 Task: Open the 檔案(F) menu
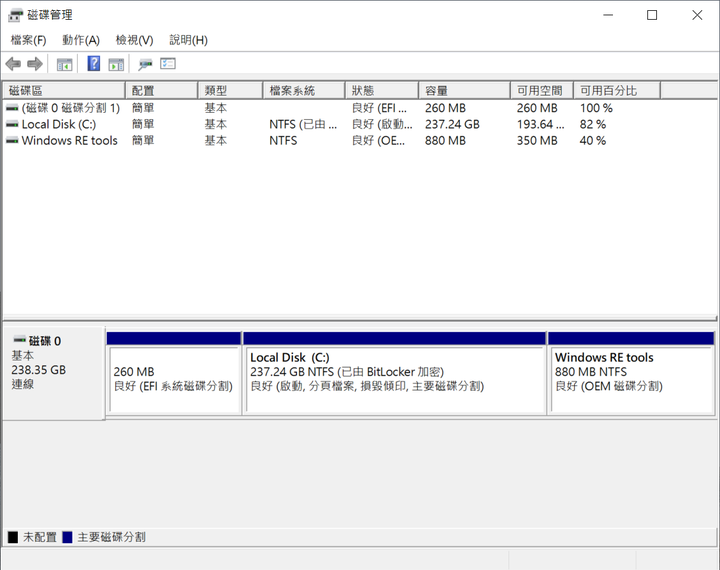tap(28, 40)
